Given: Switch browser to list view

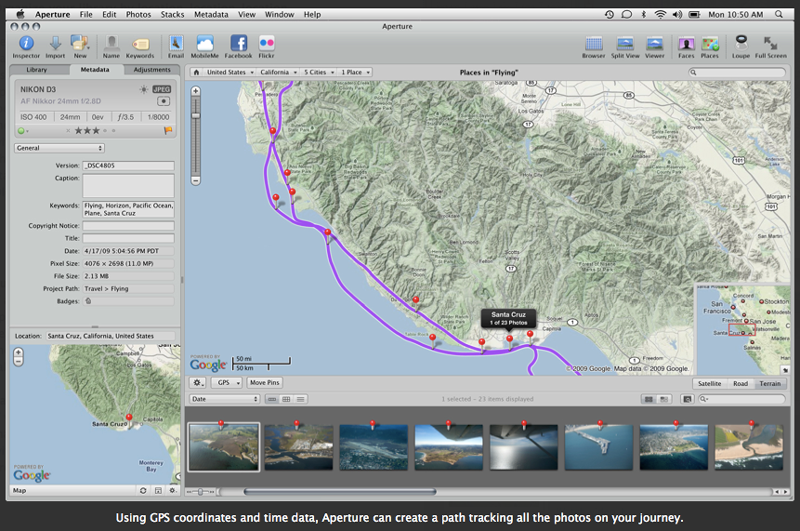Looking at the screenshot, I should click(x=301, y=399).
